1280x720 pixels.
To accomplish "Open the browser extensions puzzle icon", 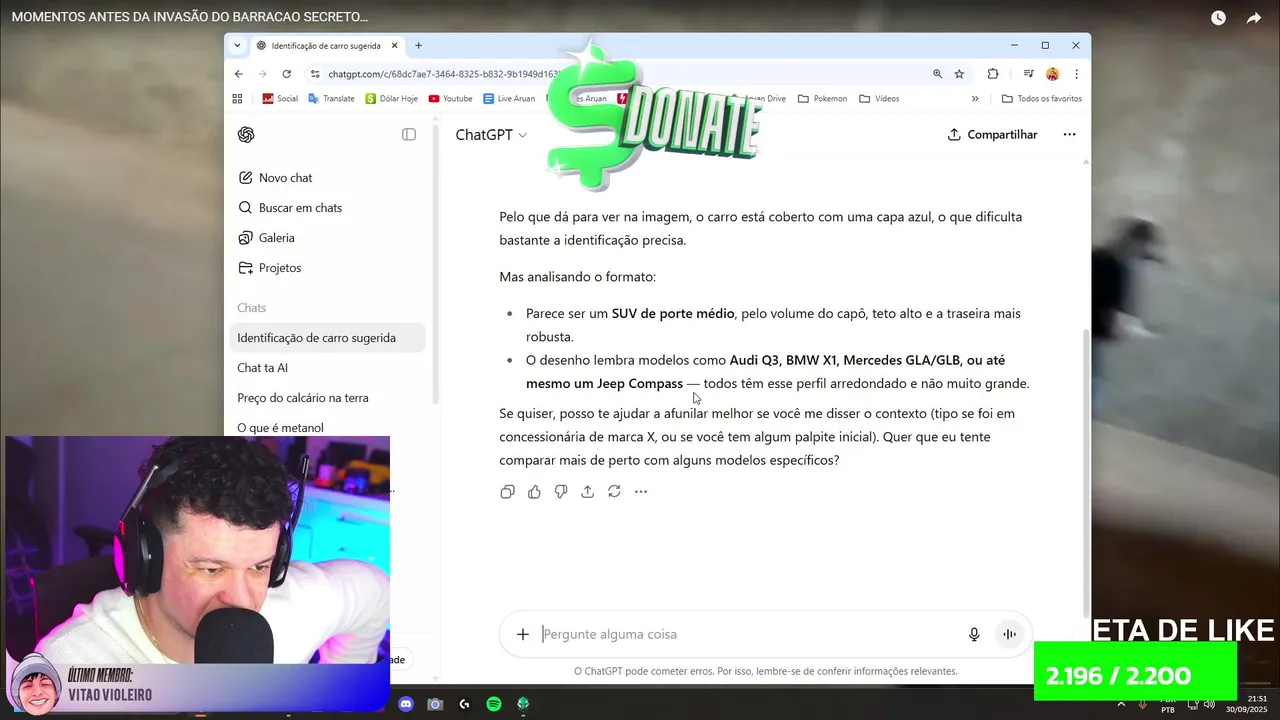I will pos(993,74).
